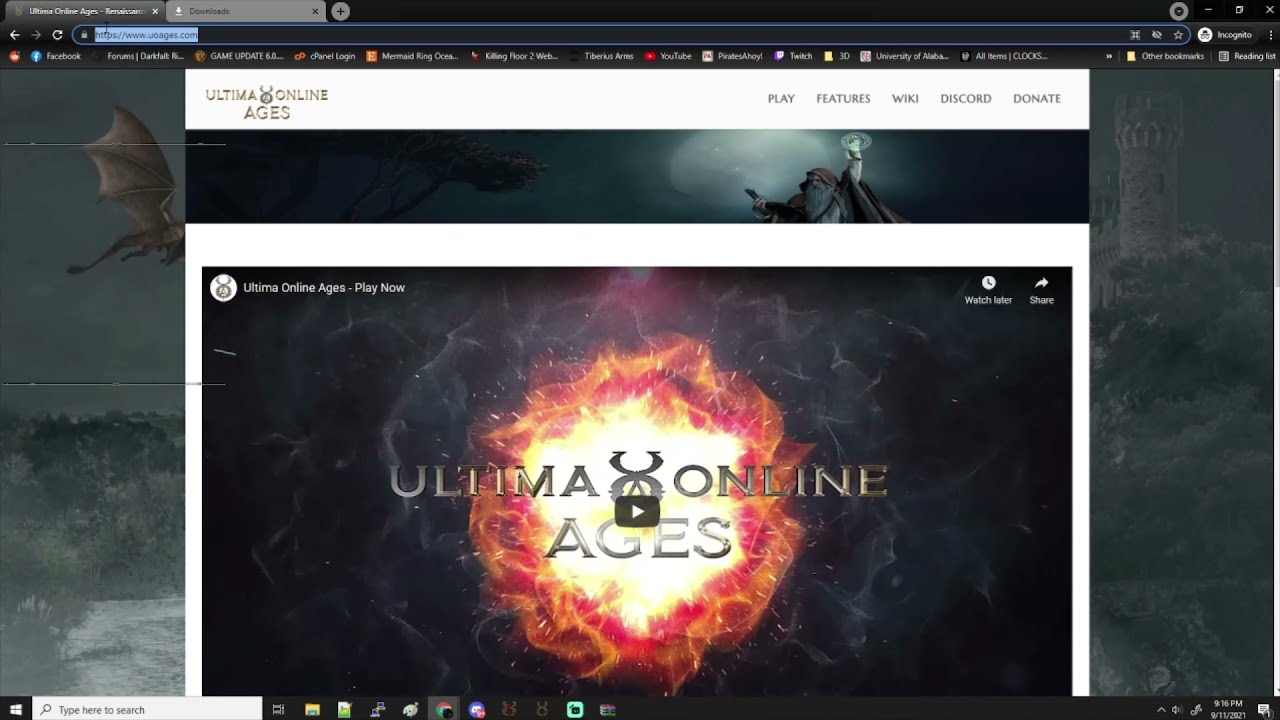
Task: Open the Forums Darkfall bookmark
Action: point(138,56)
